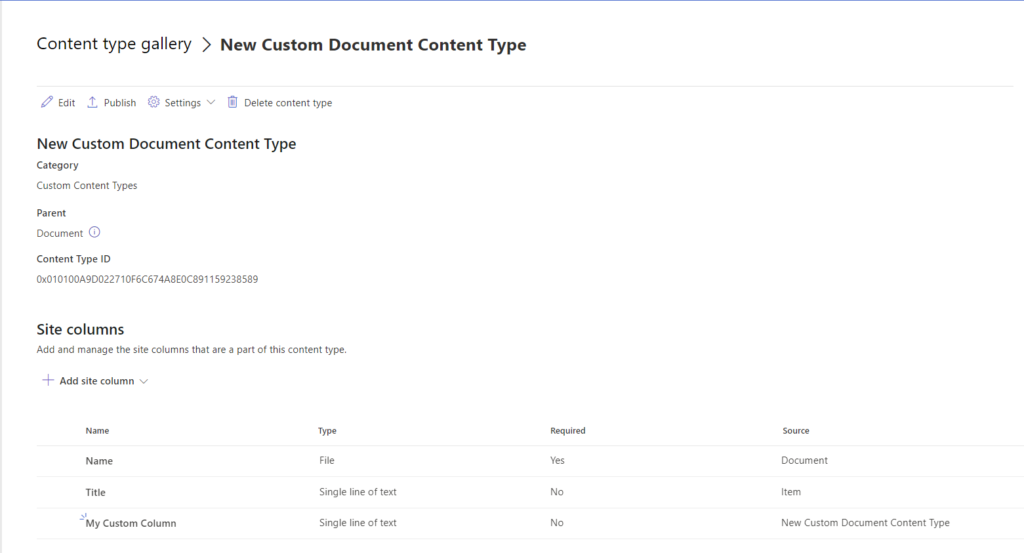This screenshot has height=553, width=1024.
Task: Click Single line of text in Title row
Action: pyautogui.click(x=358, y=492)
